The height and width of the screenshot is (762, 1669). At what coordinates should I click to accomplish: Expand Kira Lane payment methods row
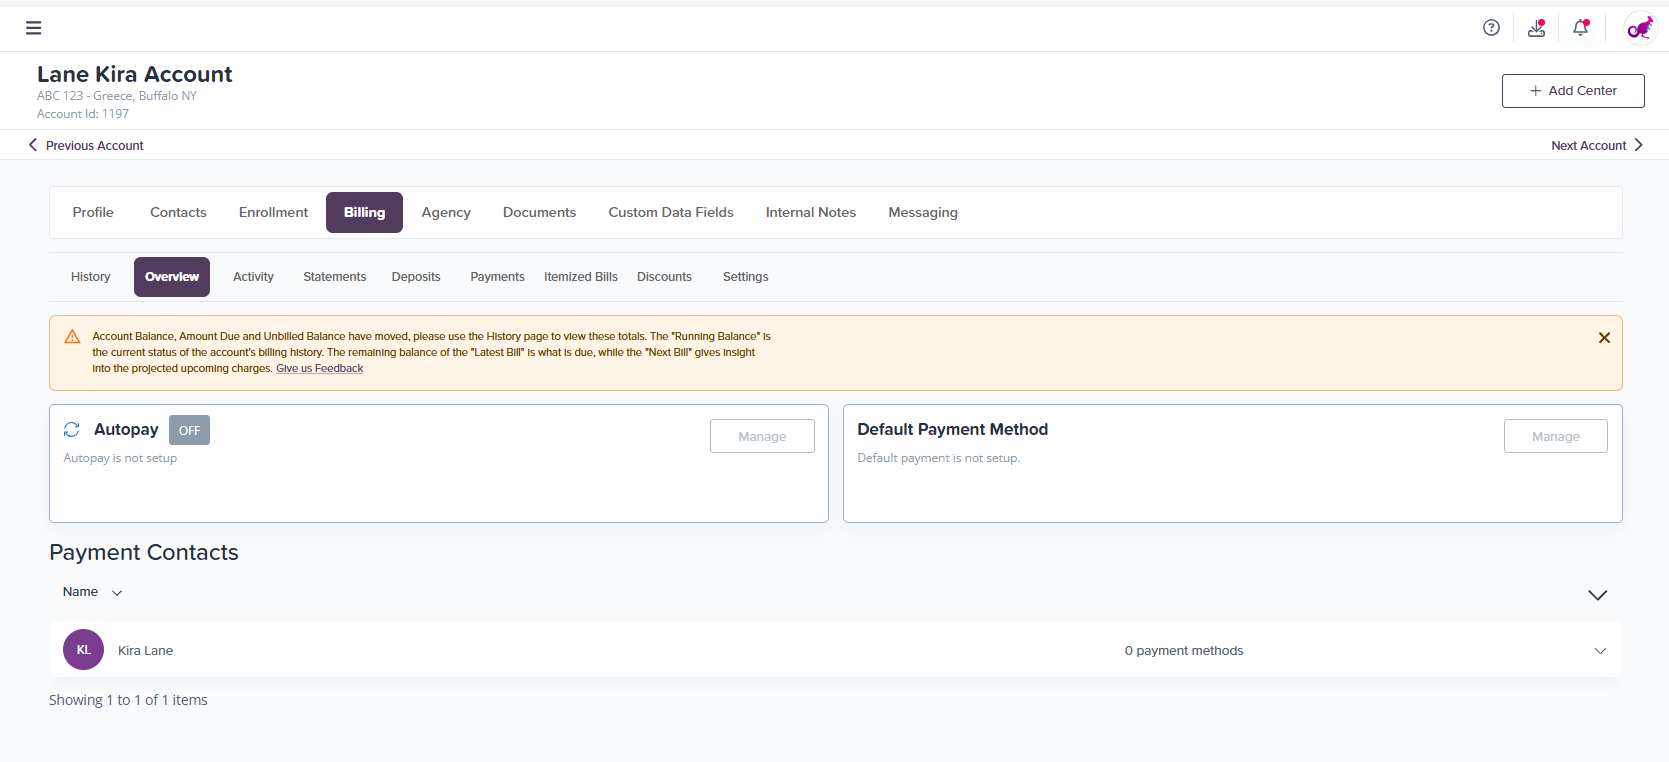(1600, 651)
